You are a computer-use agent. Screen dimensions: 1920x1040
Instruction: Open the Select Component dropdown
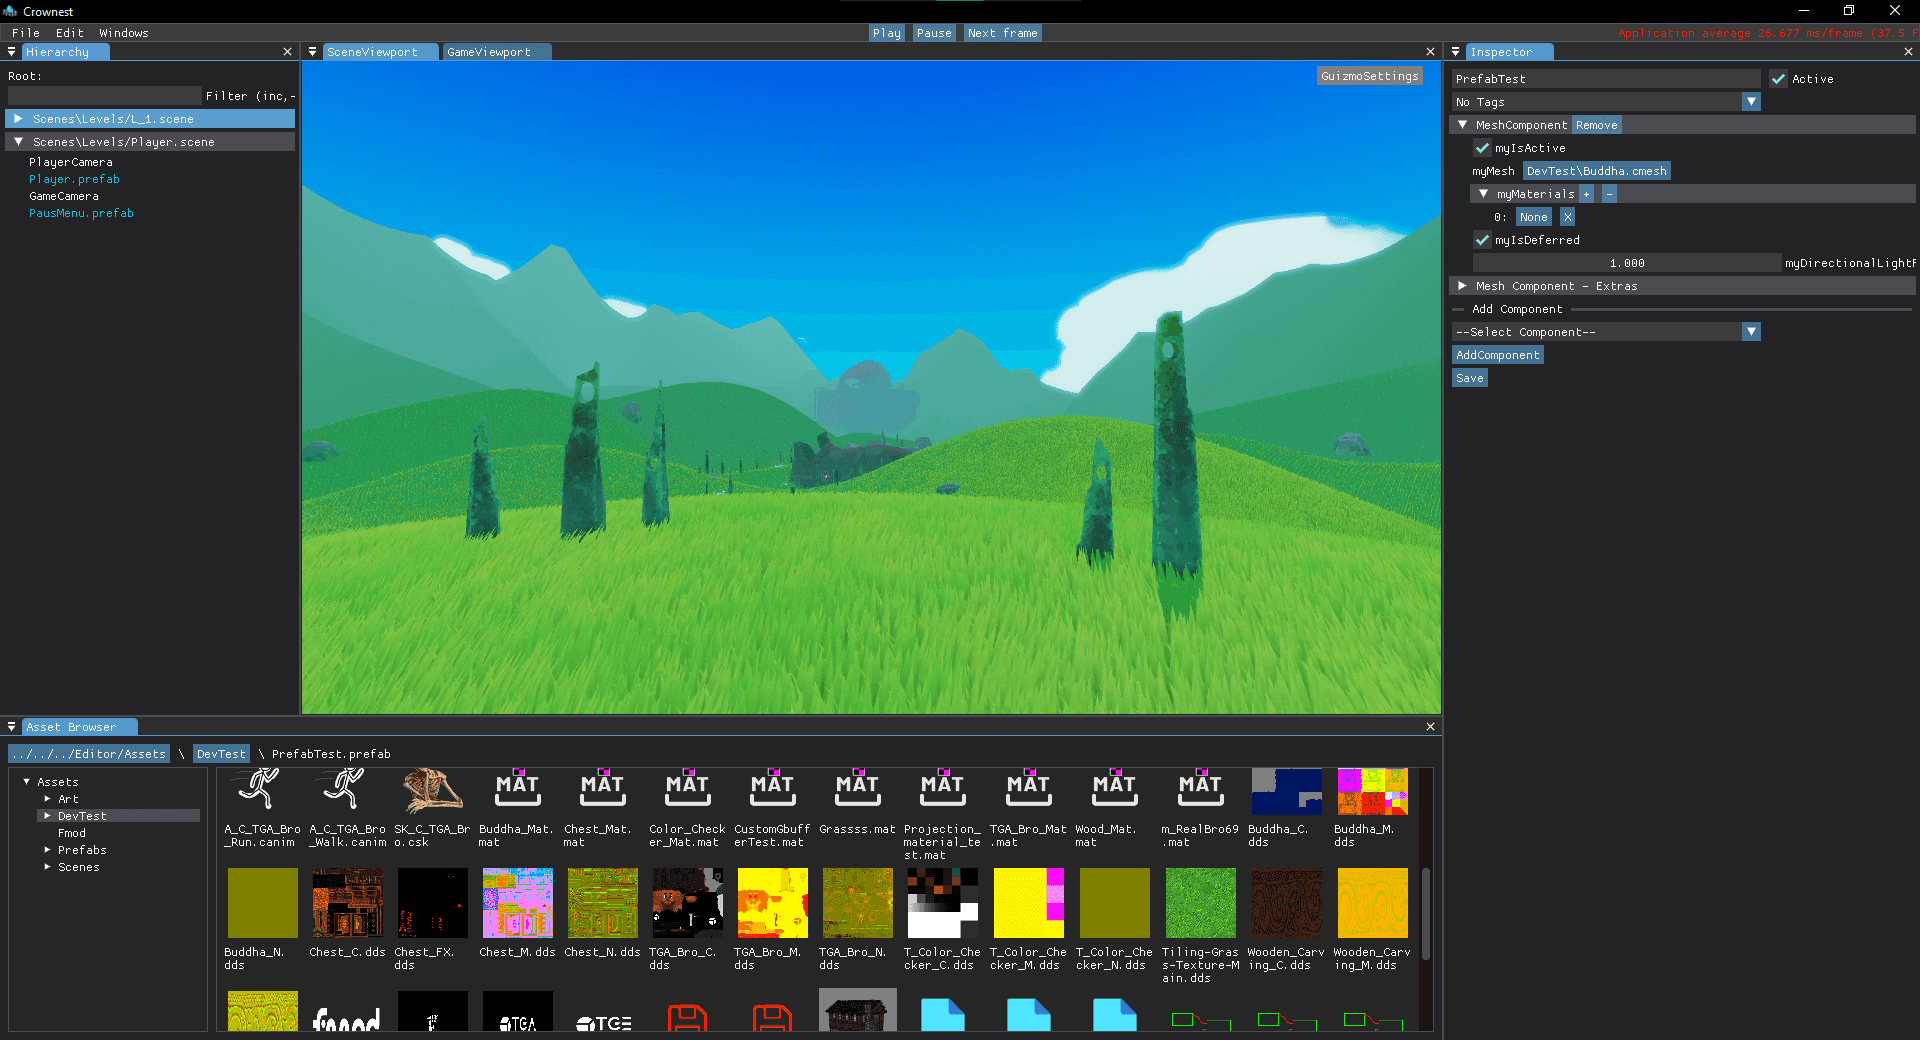[1751, 332]
